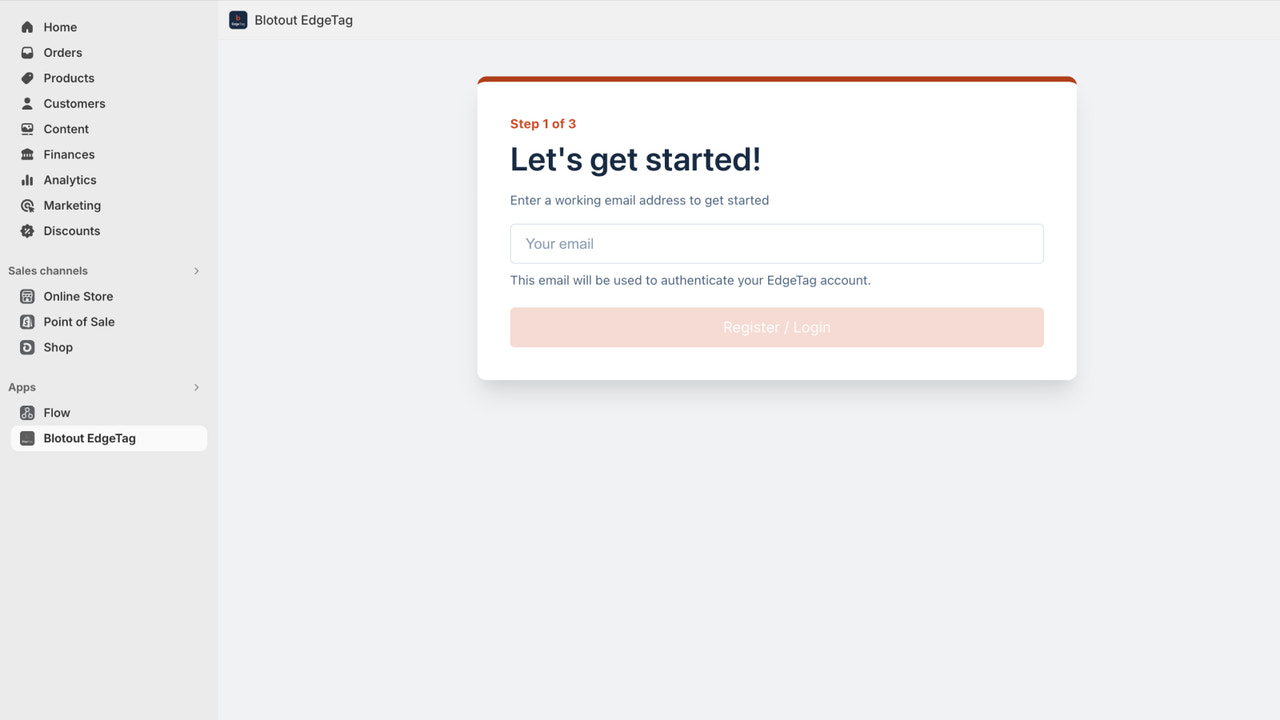The width and height of the screenshot is (1280, 720).
Task: Expand the Apps section
Action: pyautogui.click(x=196, y=387)
